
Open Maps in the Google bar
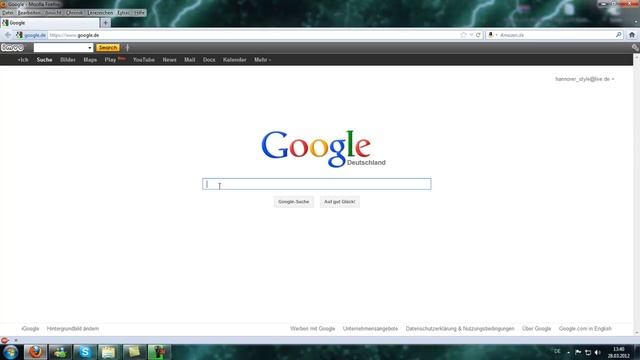90,60
